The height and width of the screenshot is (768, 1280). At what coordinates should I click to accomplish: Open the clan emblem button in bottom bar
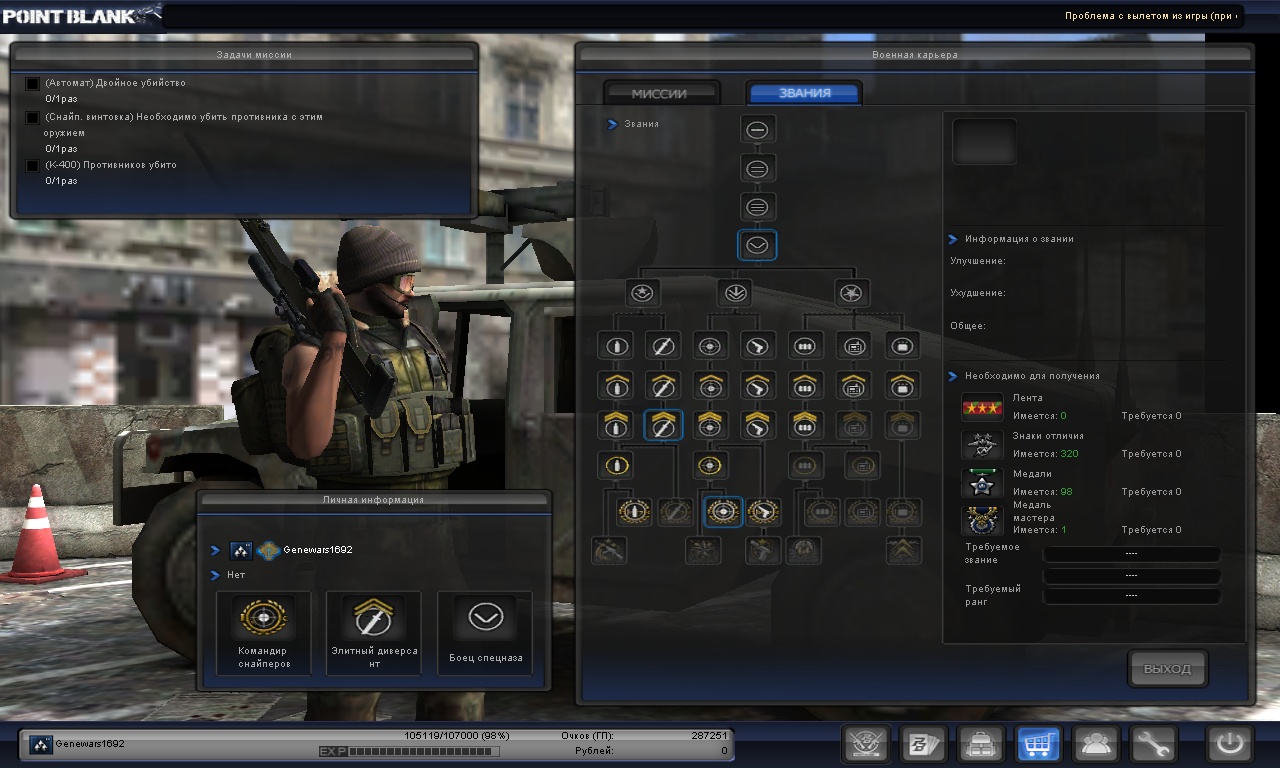coord(866,744)
